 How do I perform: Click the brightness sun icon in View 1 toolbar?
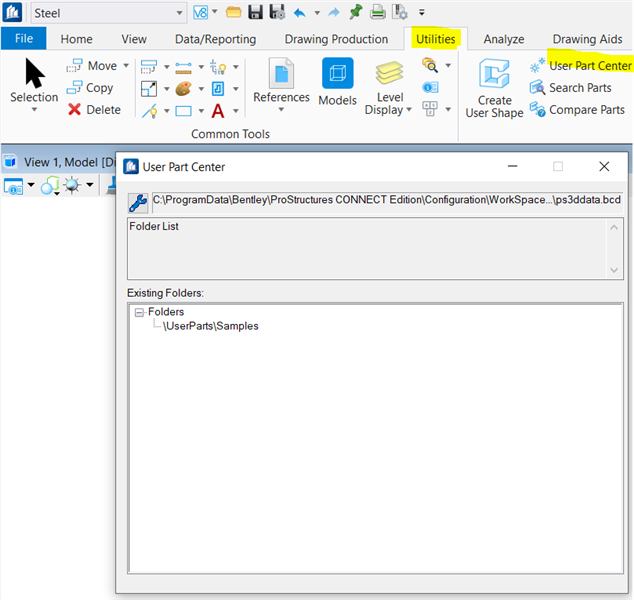click(x=72, y=186)
